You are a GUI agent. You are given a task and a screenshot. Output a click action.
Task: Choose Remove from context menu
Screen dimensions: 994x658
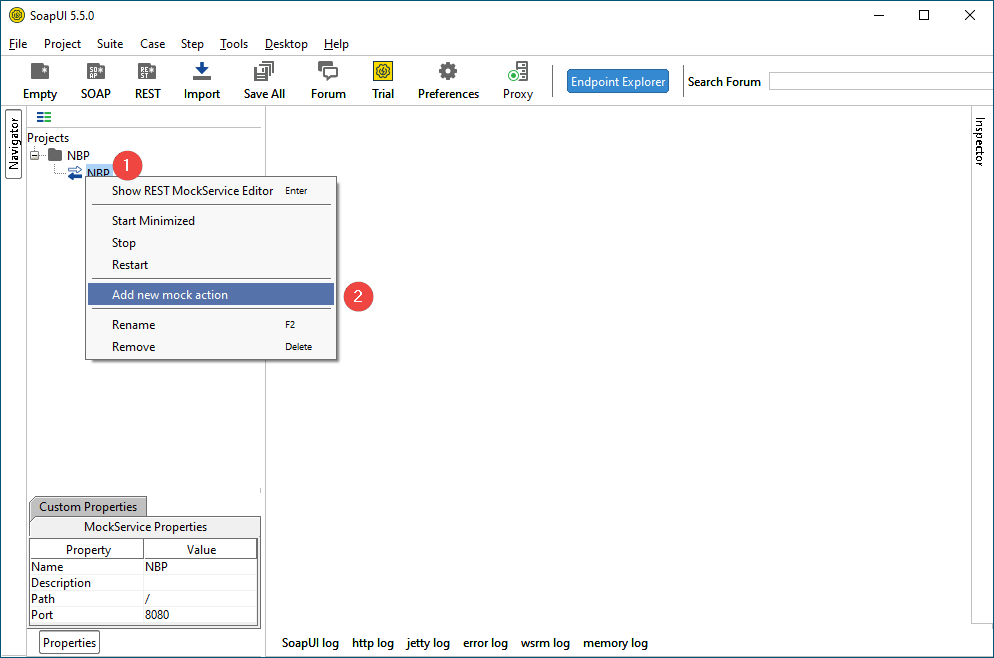[x=210, y=347]
